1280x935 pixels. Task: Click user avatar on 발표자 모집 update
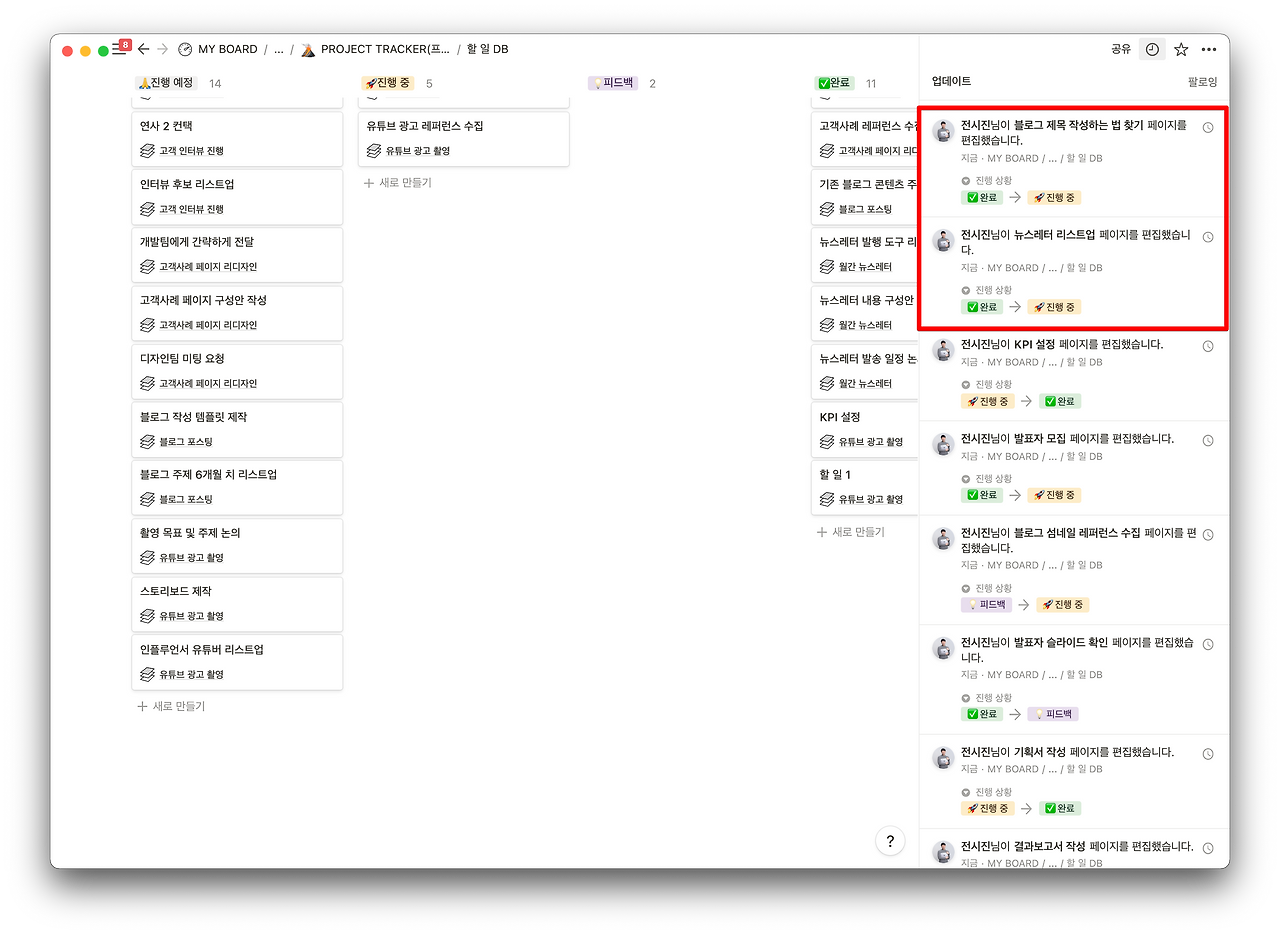[943, 444]
